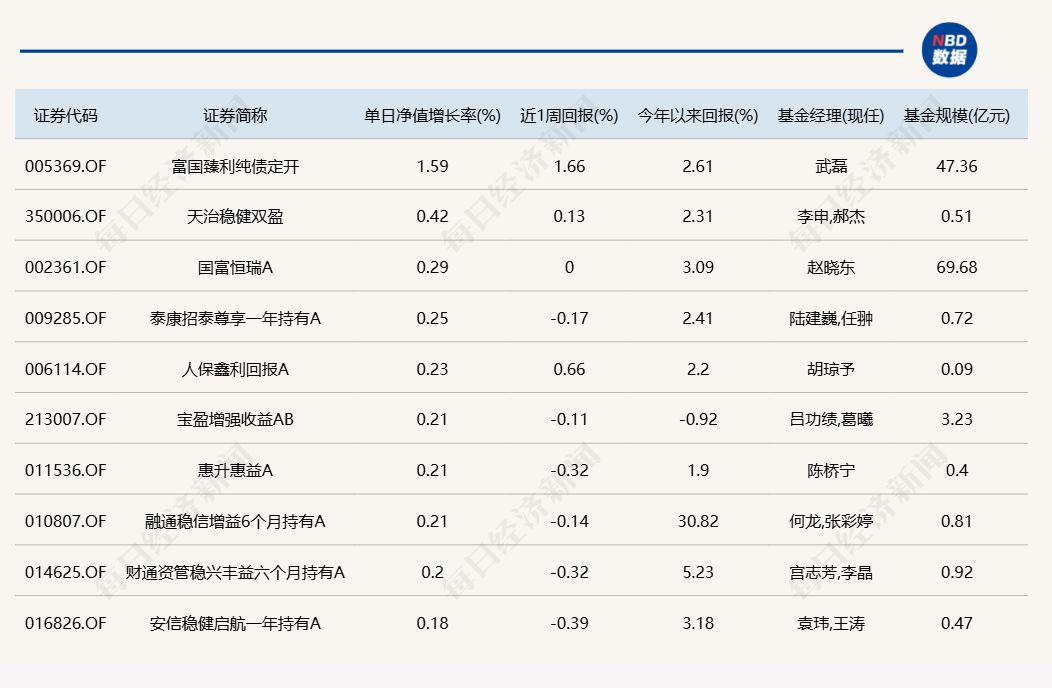Click manager name 陈桥宁
The width and height of the screenshot is (1052, 688).
(831, 470)
